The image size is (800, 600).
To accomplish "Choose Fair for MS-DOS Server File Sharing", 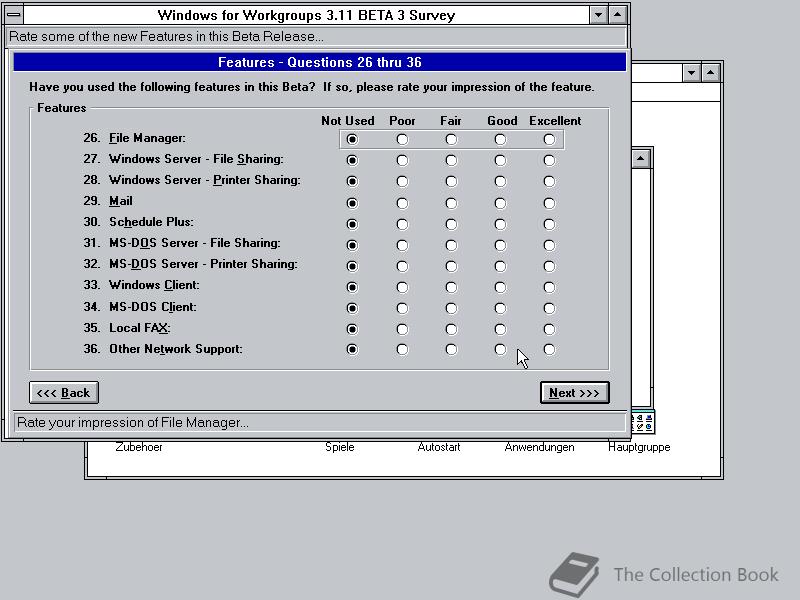I will (451, 245).
